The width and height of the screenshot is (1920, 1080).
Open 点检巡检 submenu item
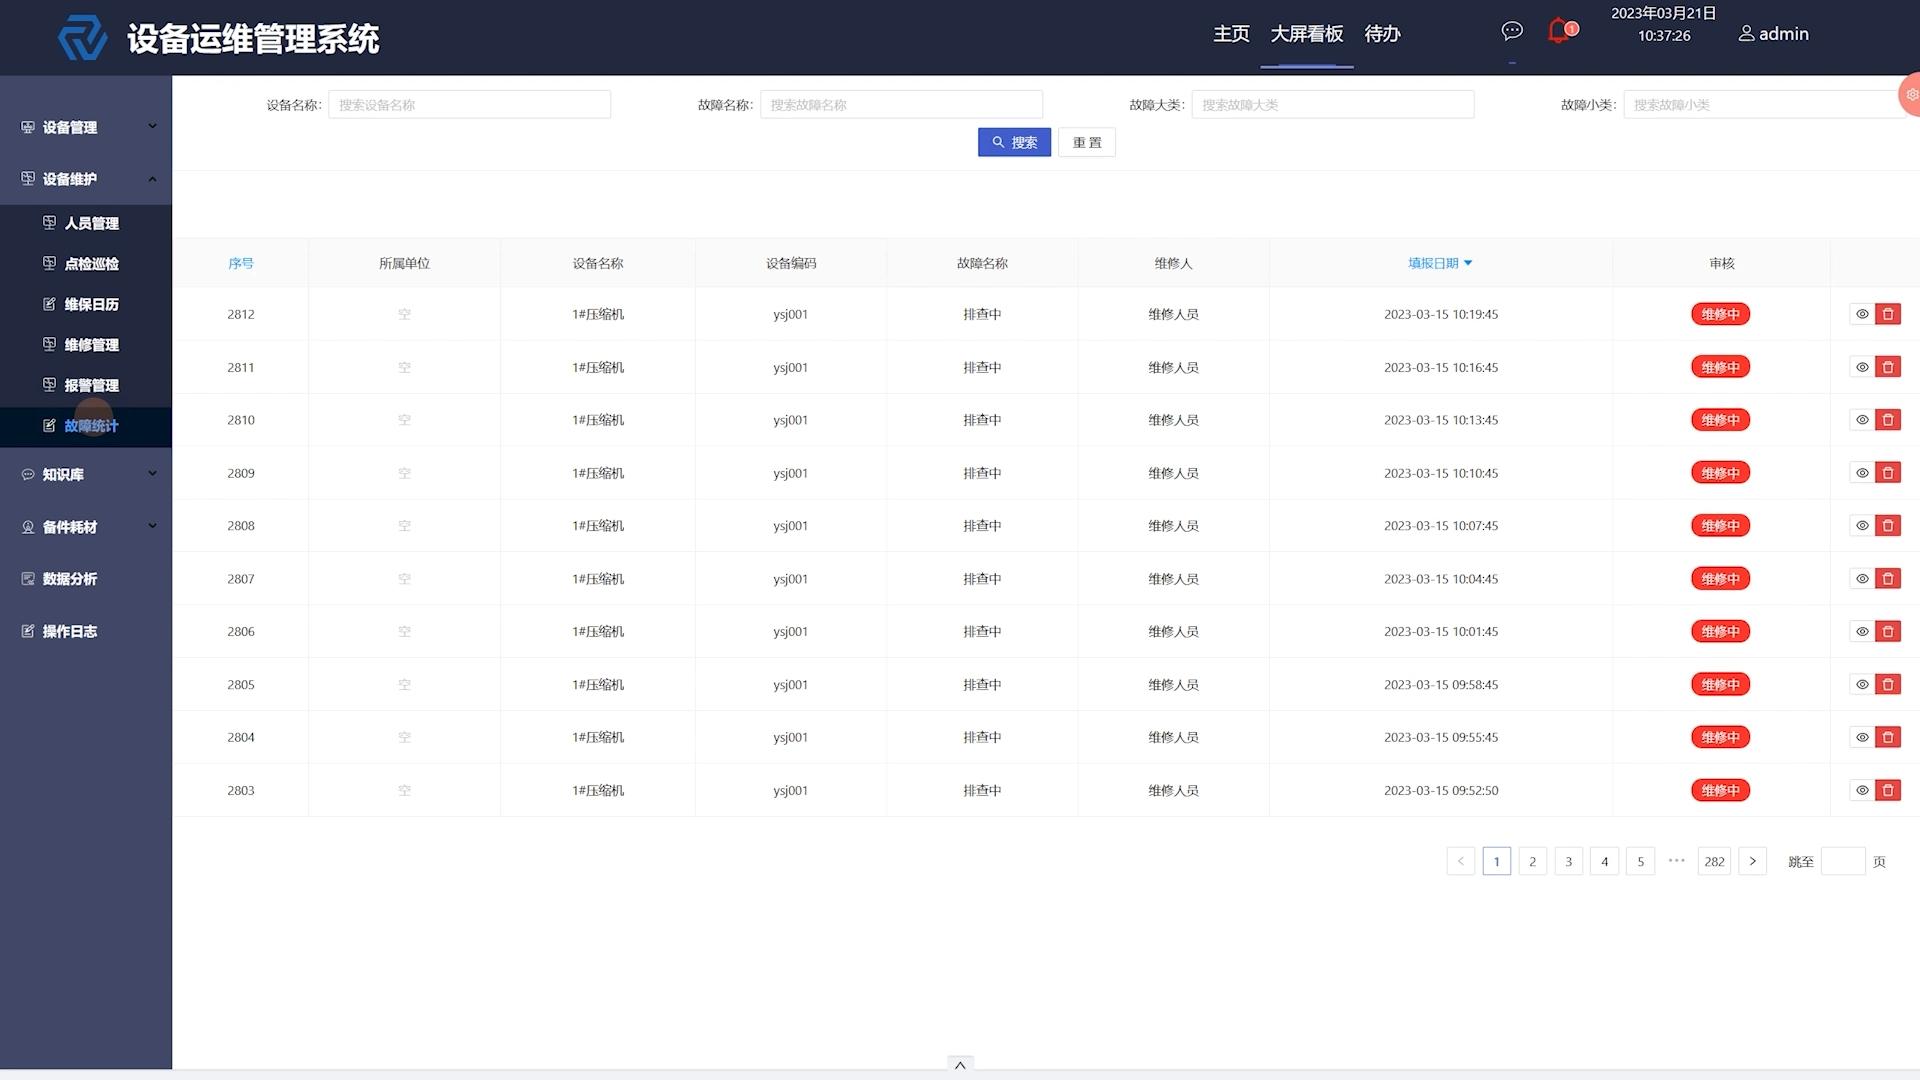click(86, 264)
